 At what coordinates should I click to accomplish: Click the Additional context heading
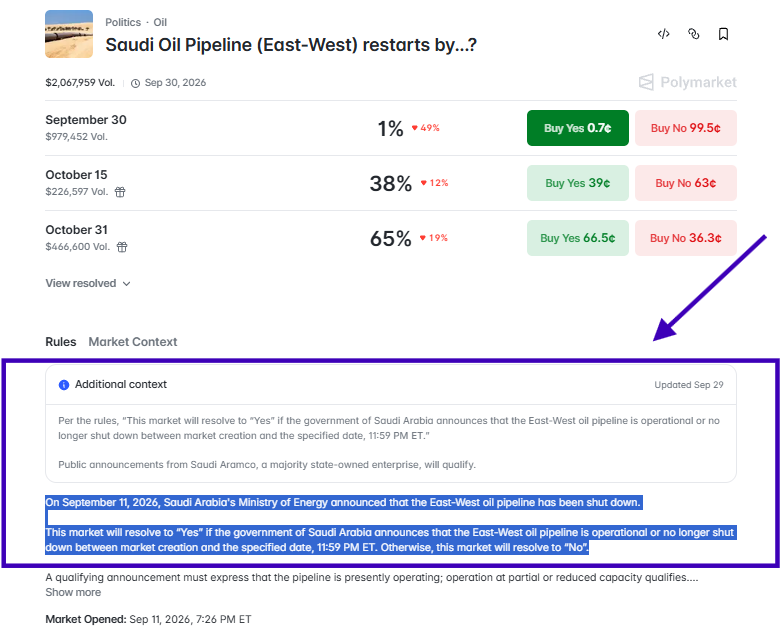coord(121,384)
